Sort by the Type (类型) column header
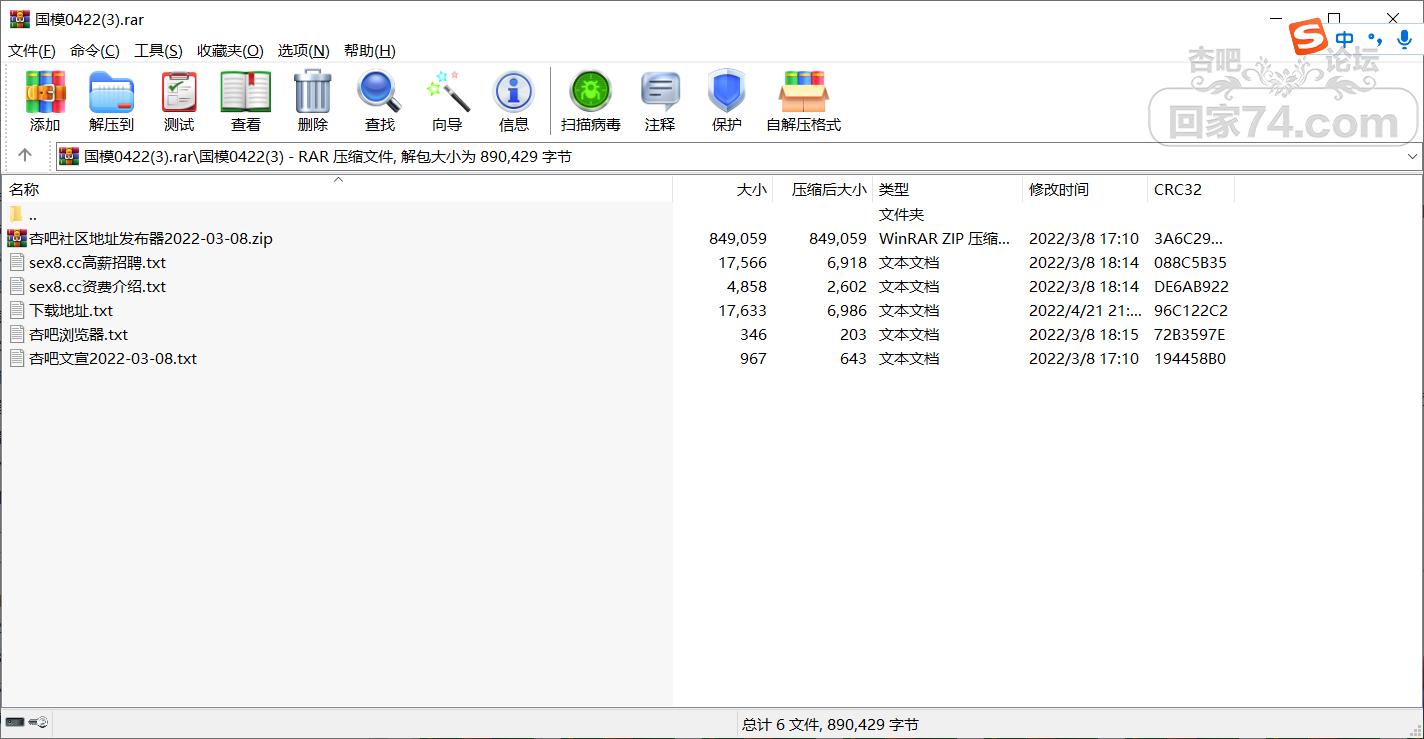The height and width of the screenshot is (739, 1424). click(948, 189)
